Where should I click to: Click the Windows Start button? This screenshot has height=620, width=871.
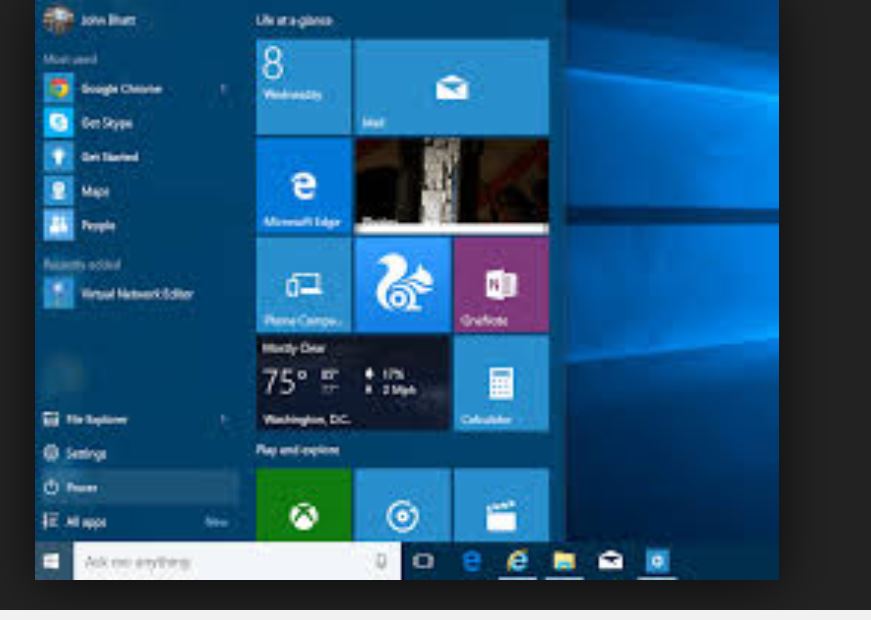coord(52,562)
